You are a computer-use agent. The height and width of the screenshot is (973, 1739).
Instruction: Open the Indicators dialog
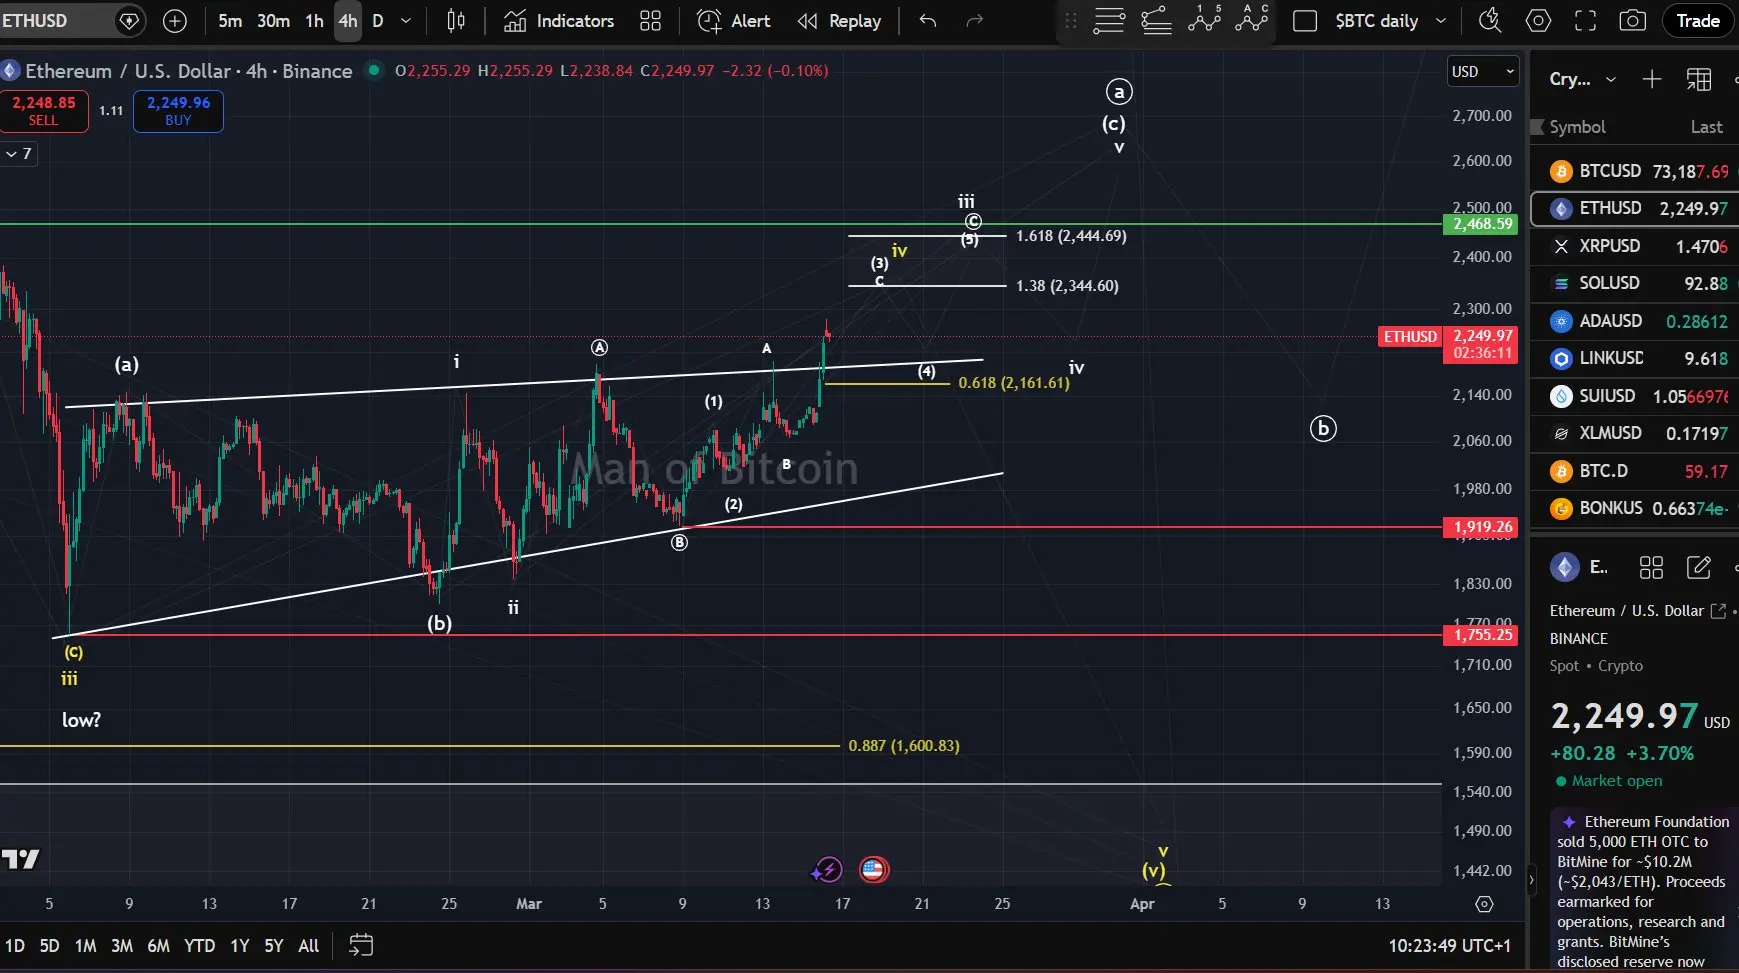point(559,21)
